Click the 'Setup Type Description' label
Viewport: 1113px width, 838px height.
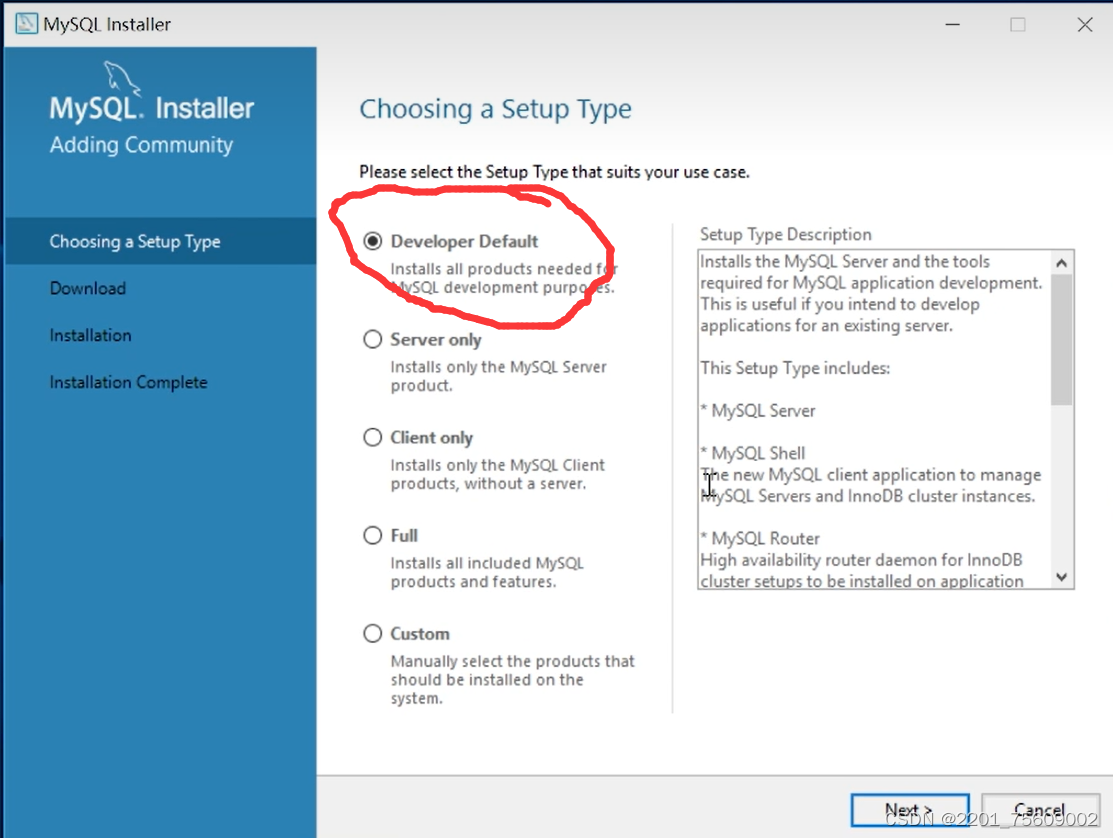coord(785,234)
